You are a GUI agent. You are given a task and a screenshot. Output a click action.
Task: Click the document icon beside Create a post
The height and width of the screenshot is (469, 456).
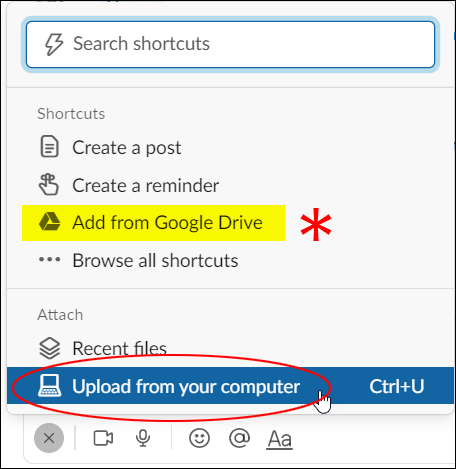click(x=50, y=147)
